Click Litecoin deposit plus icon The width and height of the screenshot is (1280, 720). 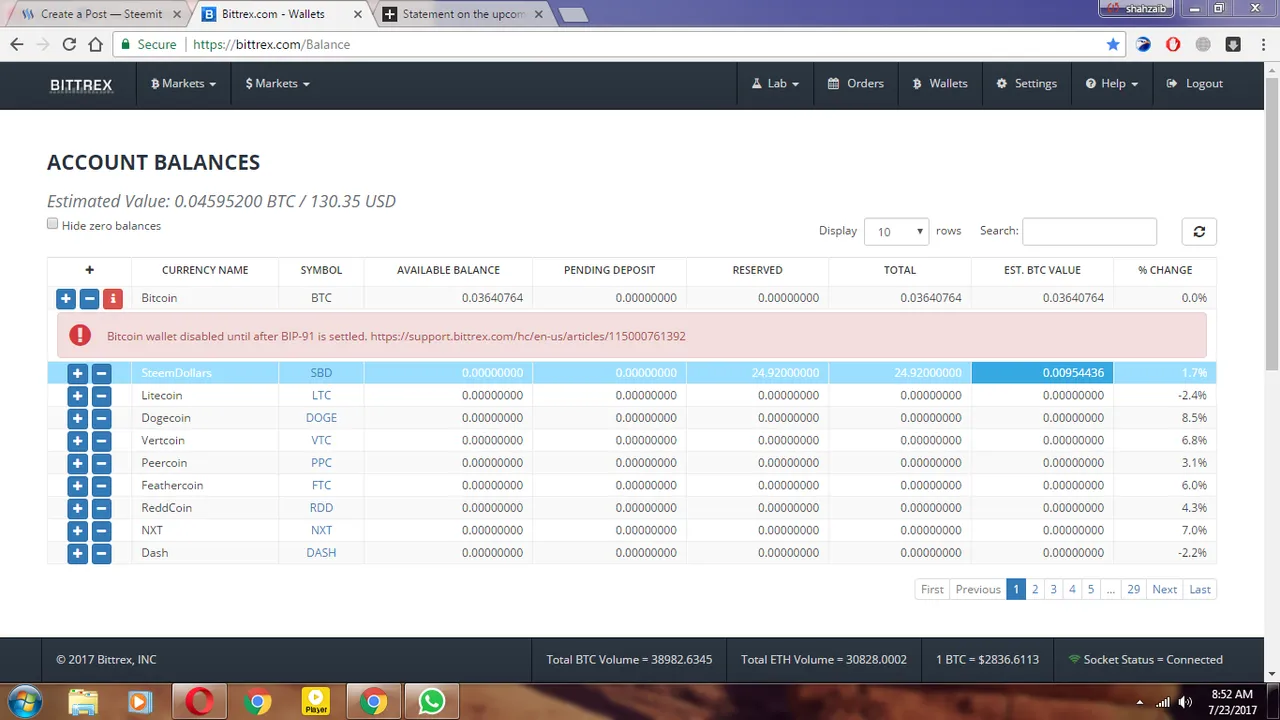(x=77, y=395)
